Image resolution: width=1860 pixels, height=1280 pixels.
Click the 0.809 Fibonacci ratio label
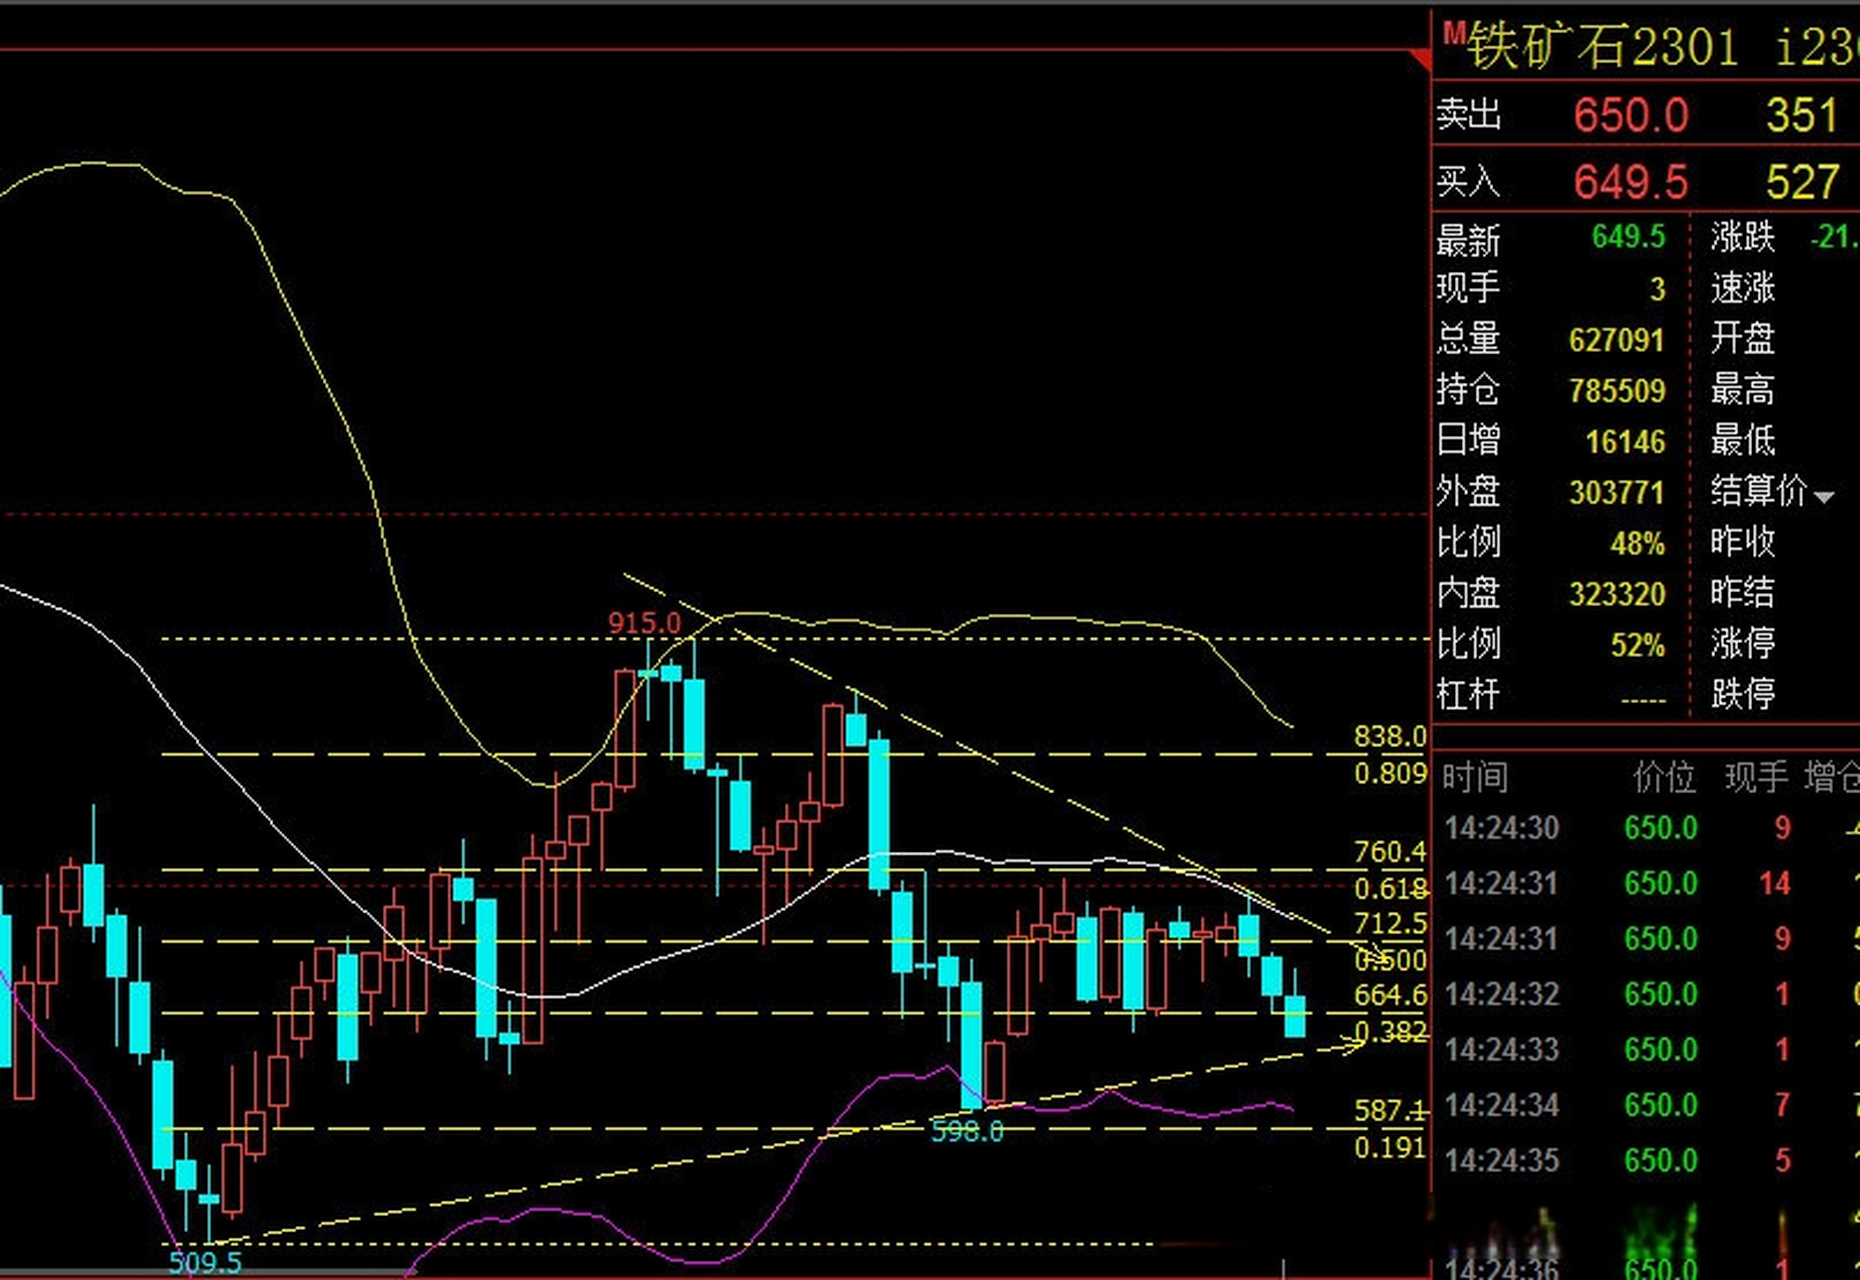click(1390, 773)
